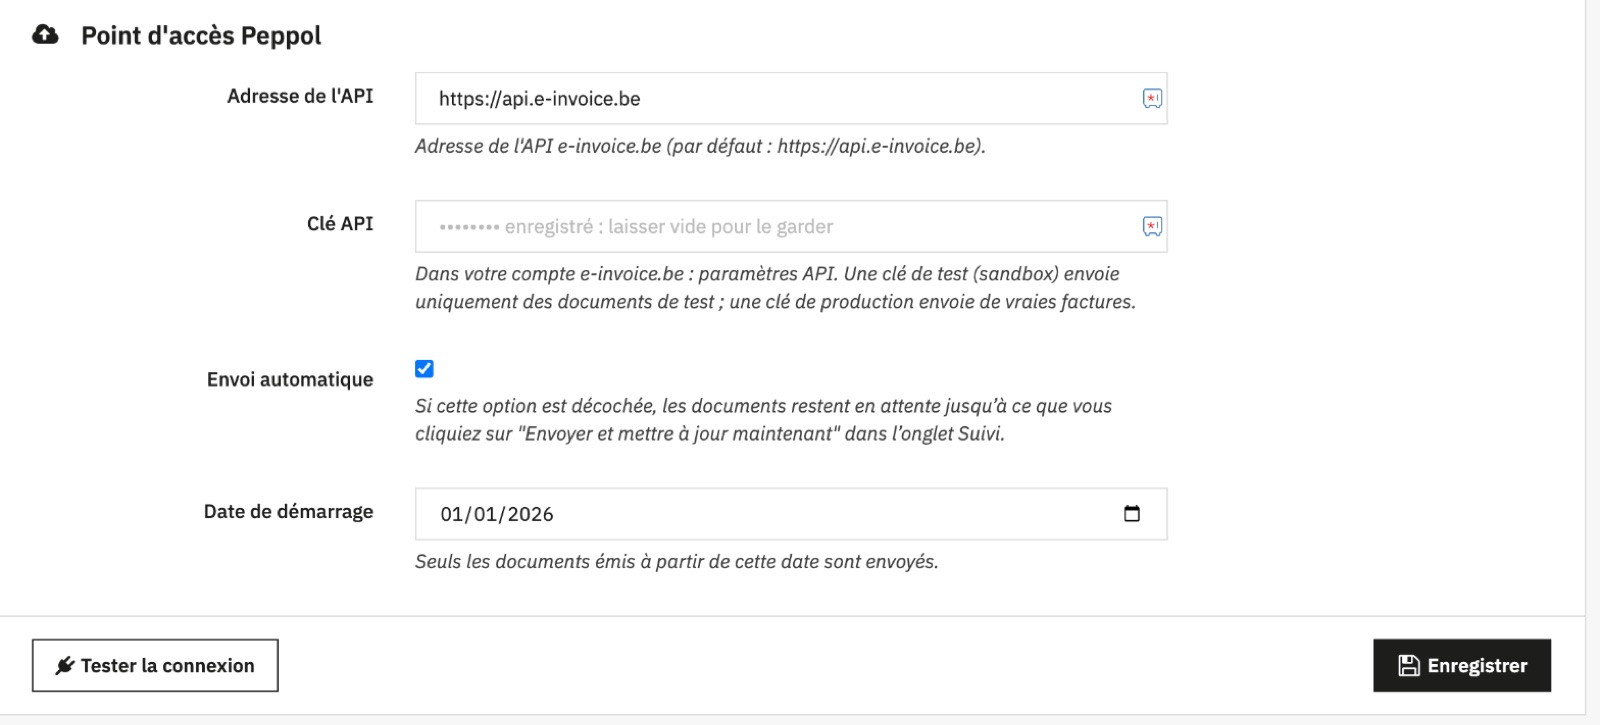Click help text starting 'Si cette option est décochée'

(763, 420)
